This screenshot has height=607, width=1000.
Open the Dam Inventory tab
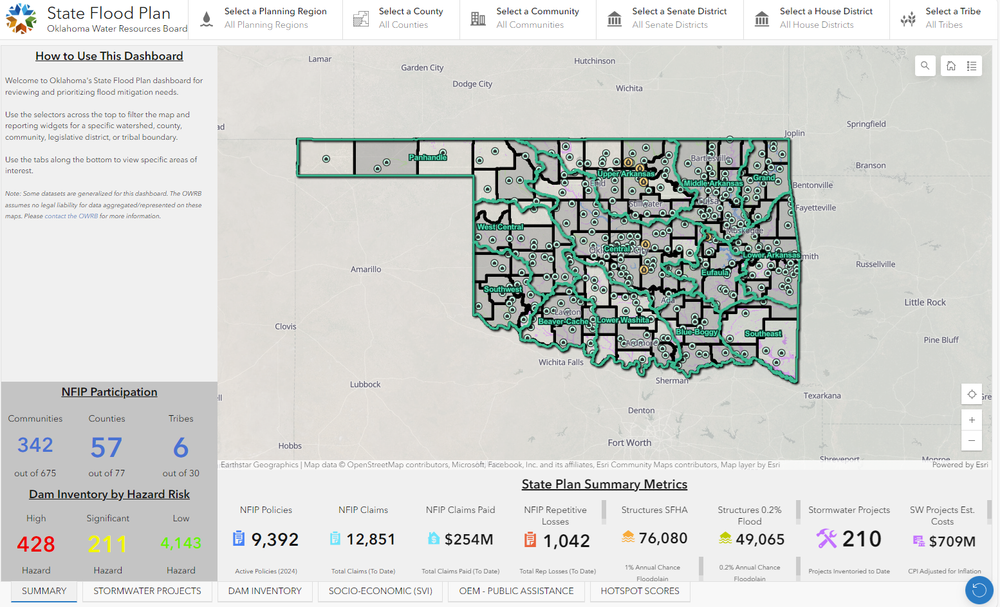click(265, 591)
